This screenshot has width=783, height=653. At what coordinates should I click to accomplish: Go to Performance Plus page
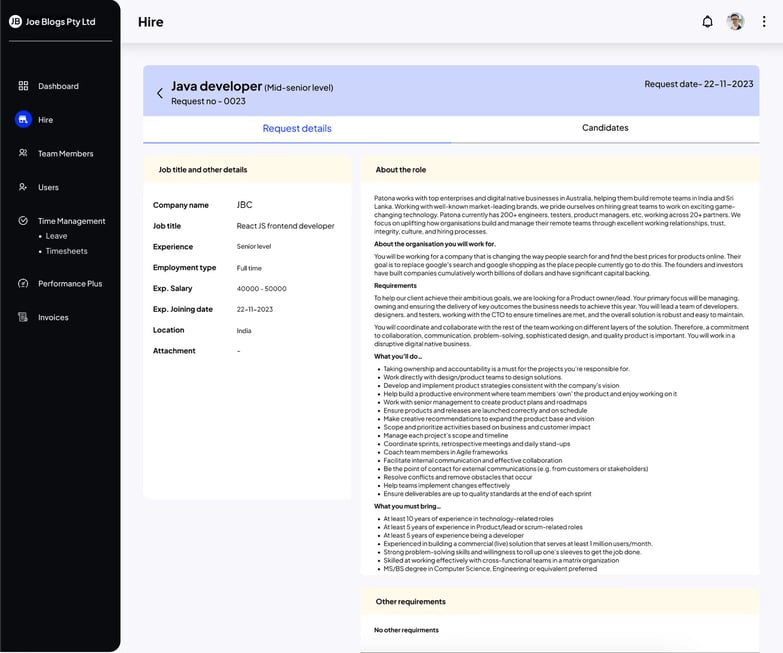(x=70, y=284)
